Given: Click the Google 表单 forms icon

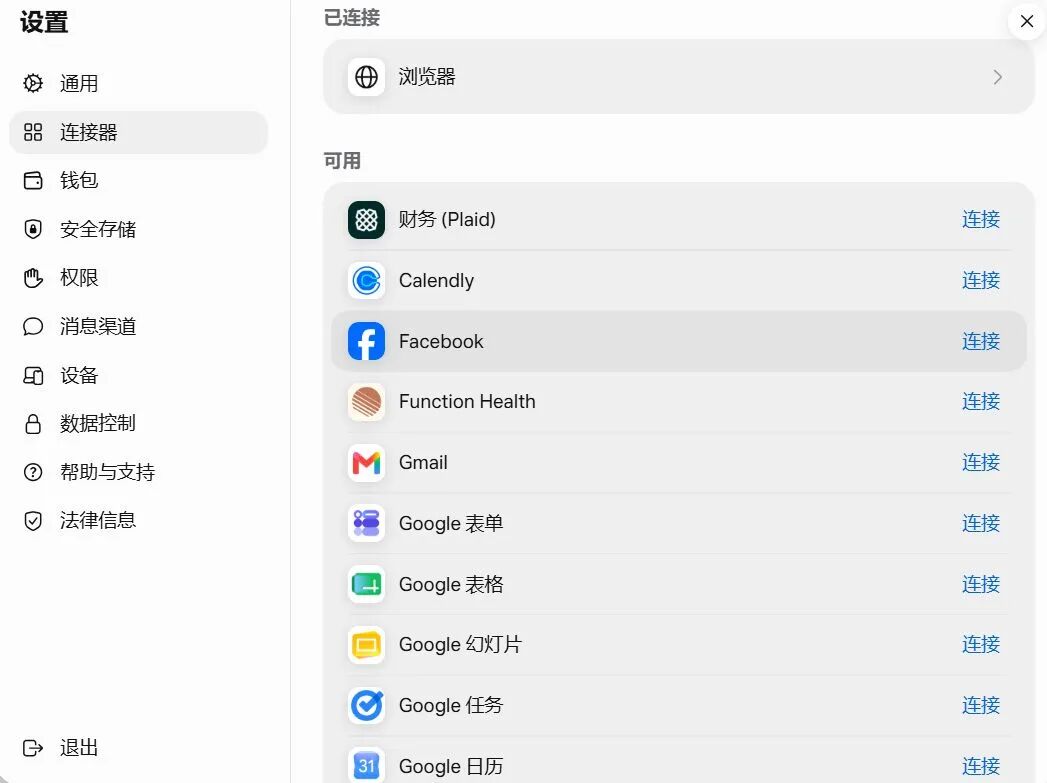Looking at the screenshot, I should pyautogui.click(x=366, y=523).
